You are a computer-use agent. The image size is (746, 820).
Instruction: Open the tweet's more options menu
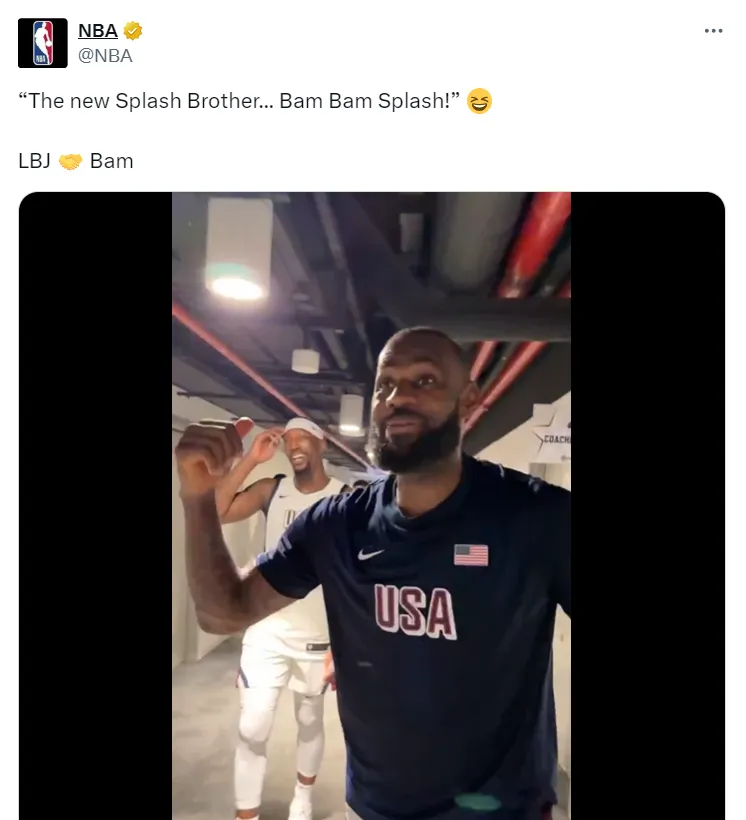[x=713, y=31]
